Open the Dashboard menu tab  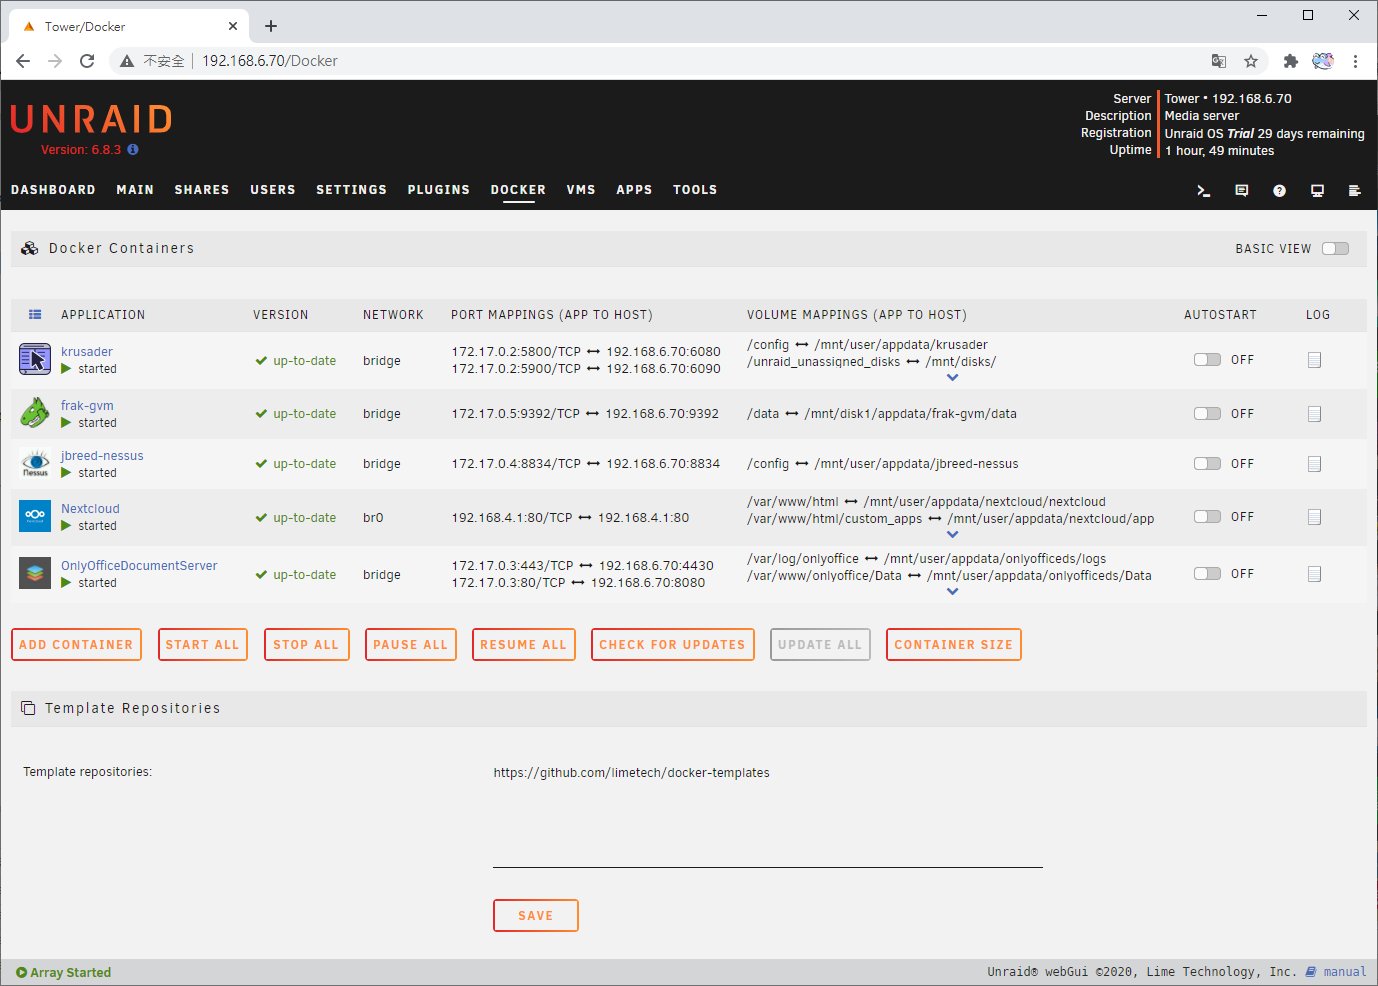(53, 190)
